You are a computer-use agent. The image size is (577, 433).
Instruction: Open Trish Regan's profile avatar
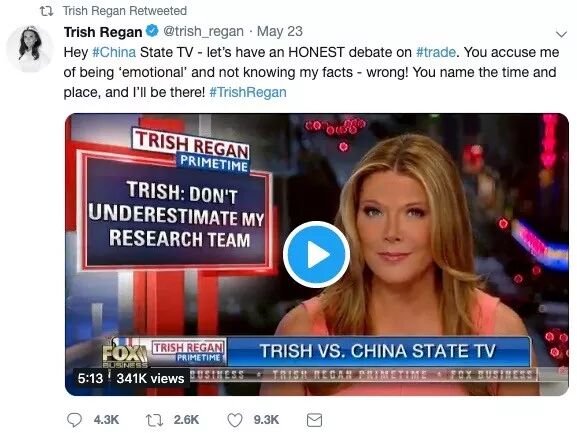(30, 48)
